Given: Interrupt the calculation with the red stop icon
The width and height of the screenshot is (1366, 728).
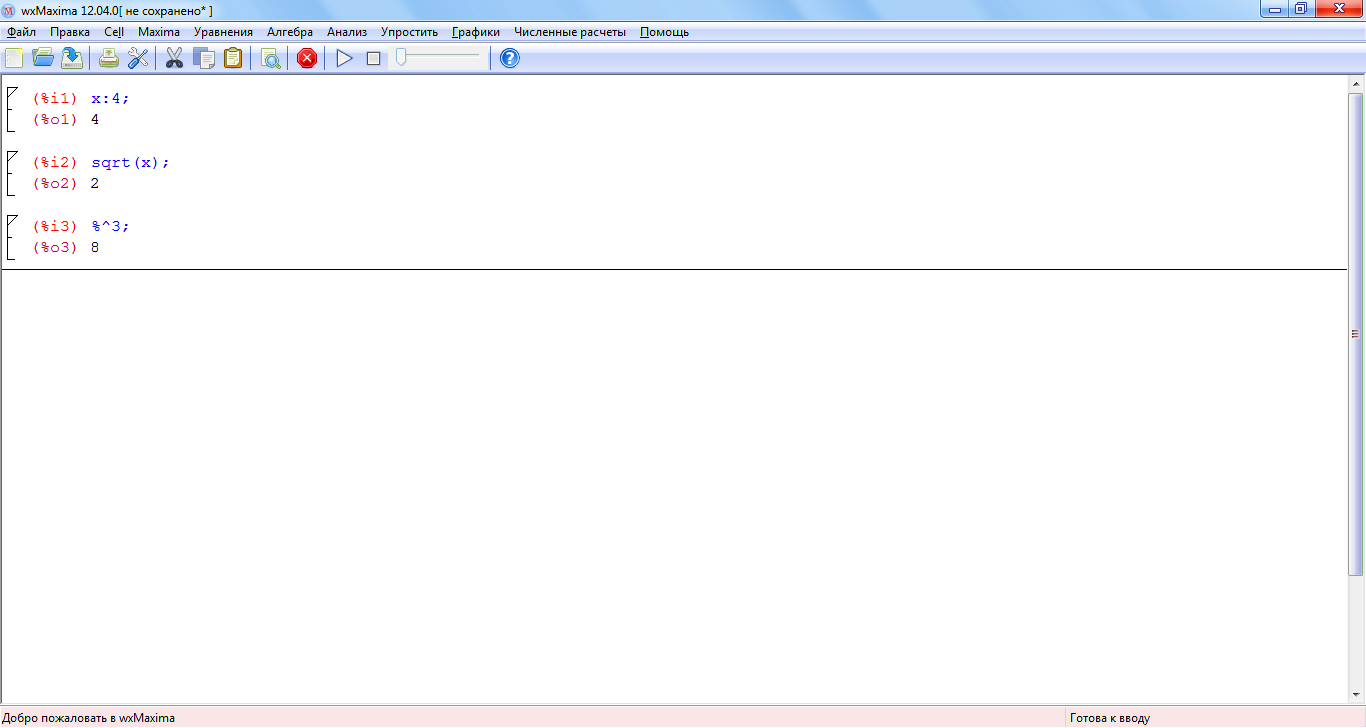Looking at the screenshot, I should coord(307,58).
